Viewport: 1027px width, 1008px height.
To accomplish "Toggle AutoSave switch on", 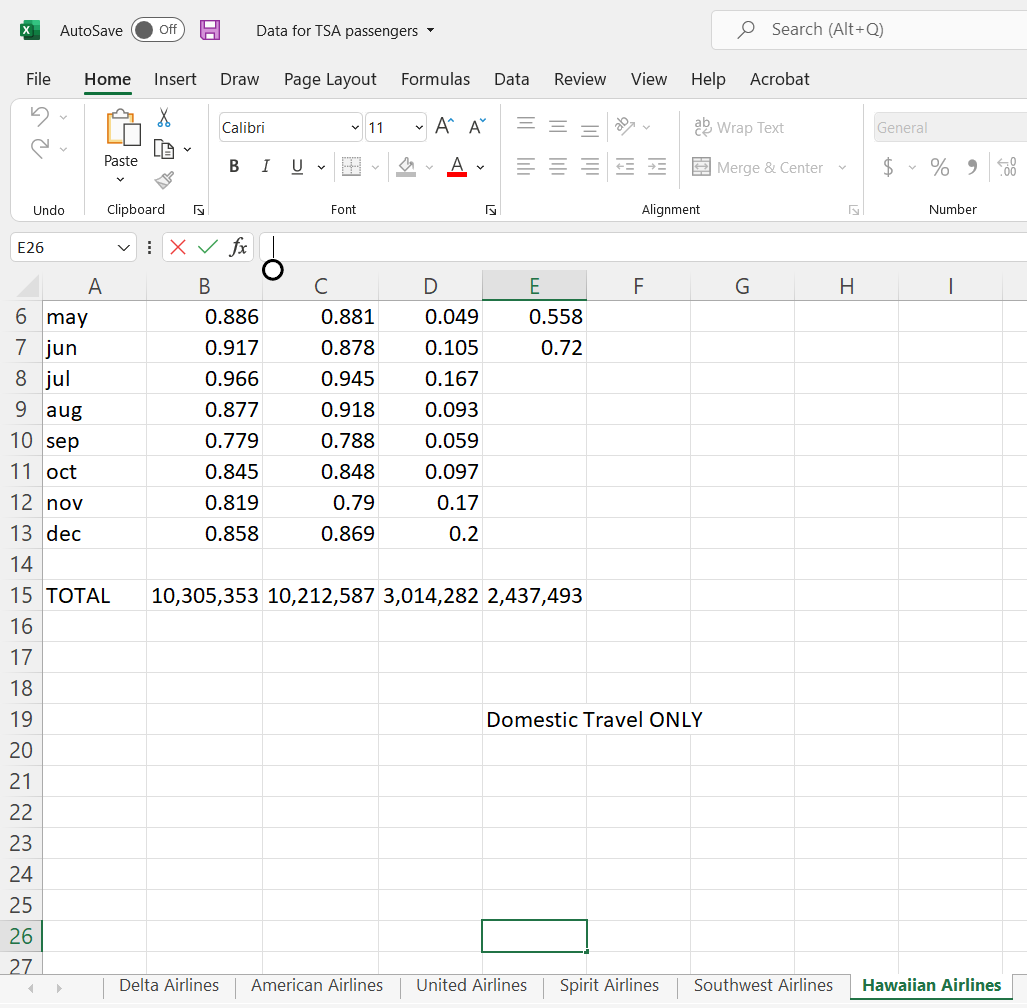I will (x=158, y=29).
